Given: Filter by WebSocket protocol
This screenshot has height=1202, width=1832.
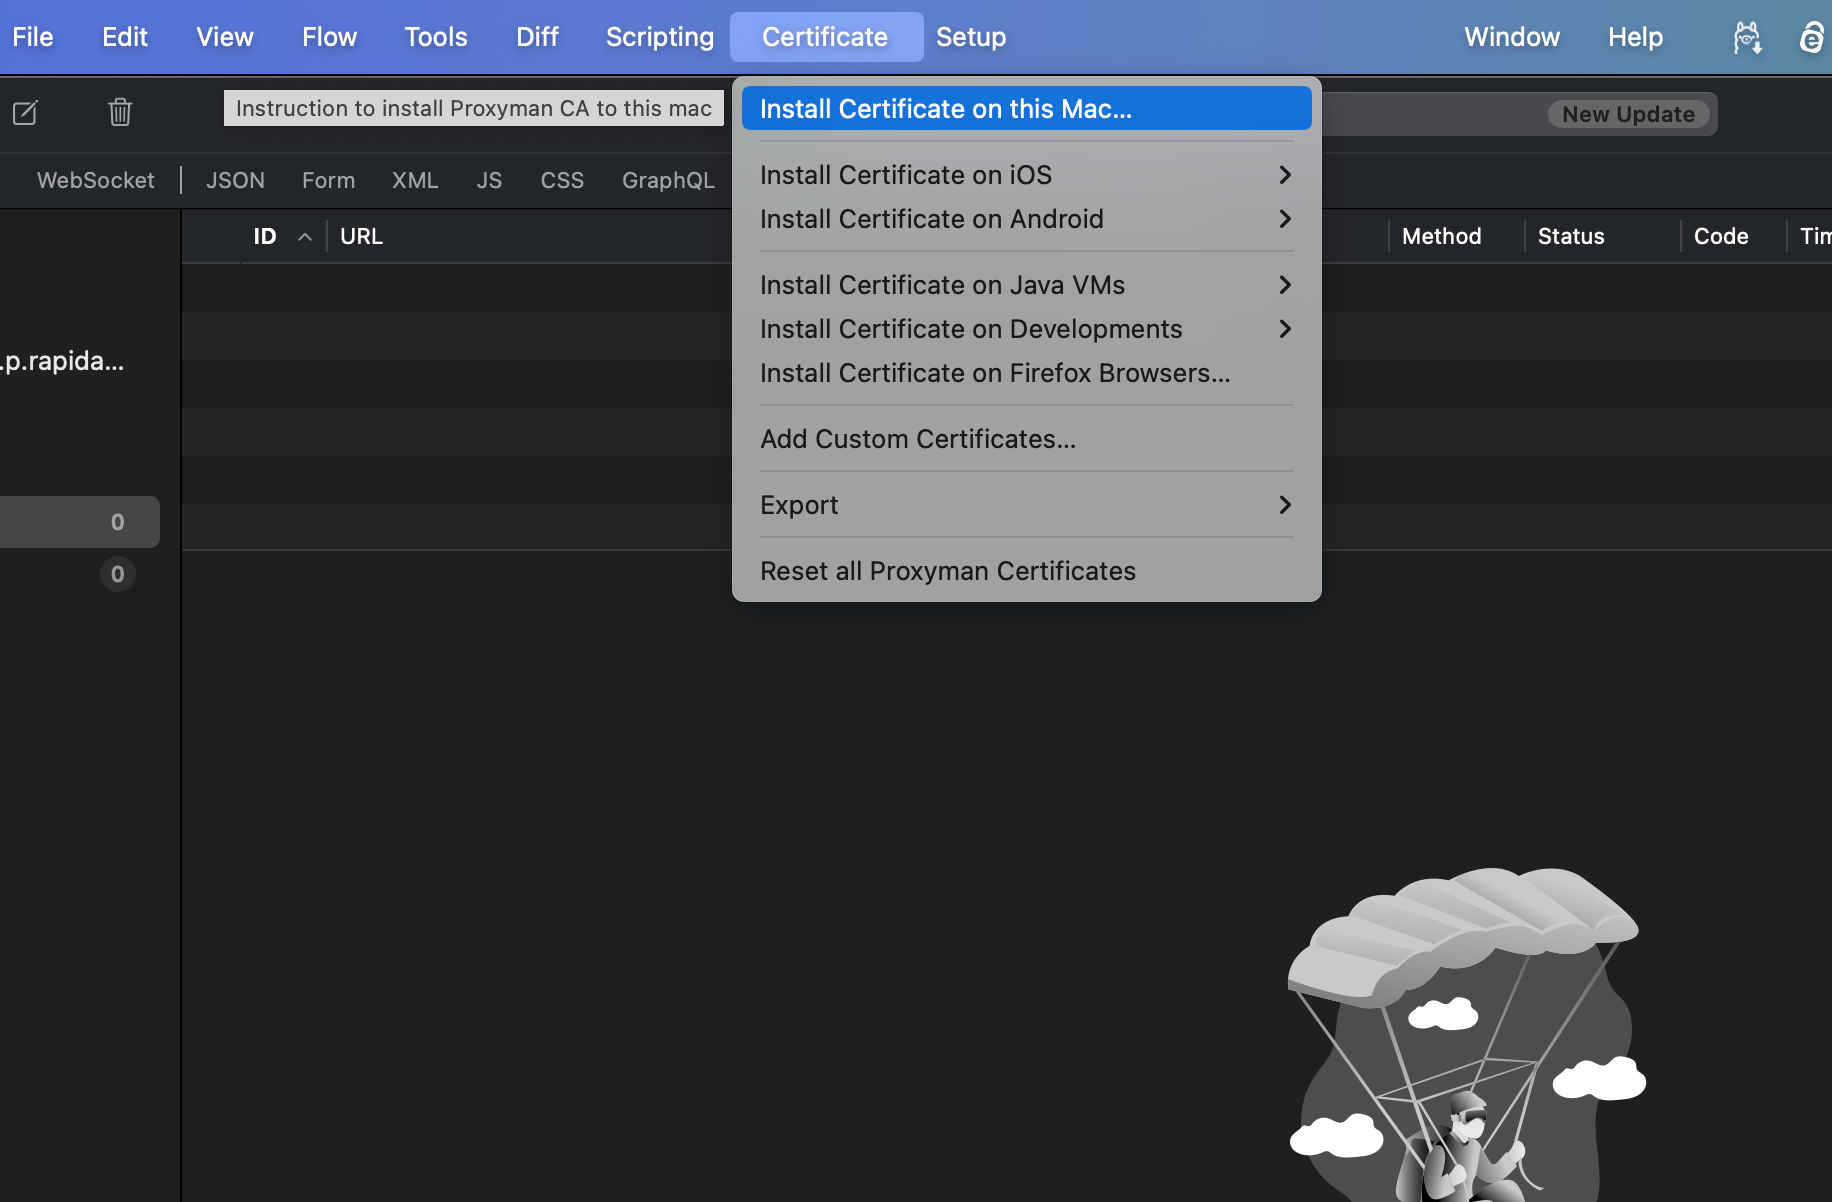Looking at the screenshot, I should pos(96,180).
